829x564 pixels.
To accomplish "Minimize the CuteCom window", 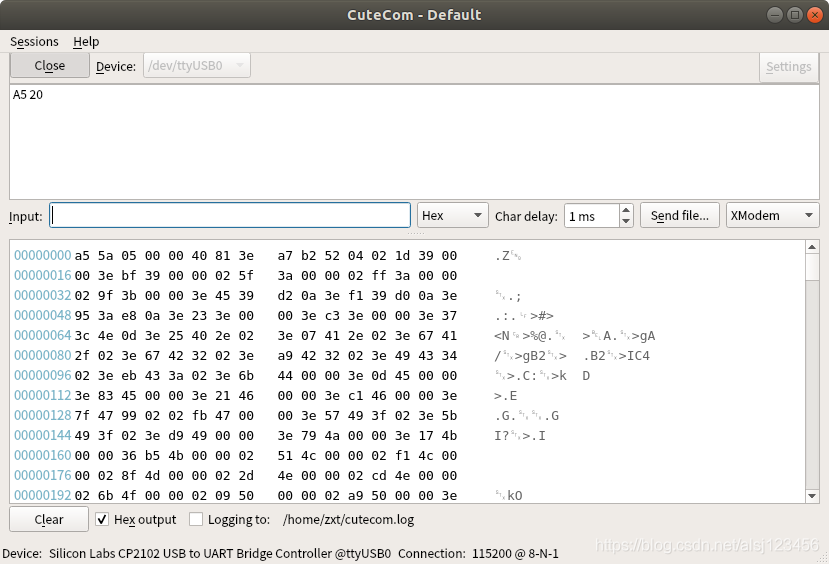I will (x=775, y=15).
